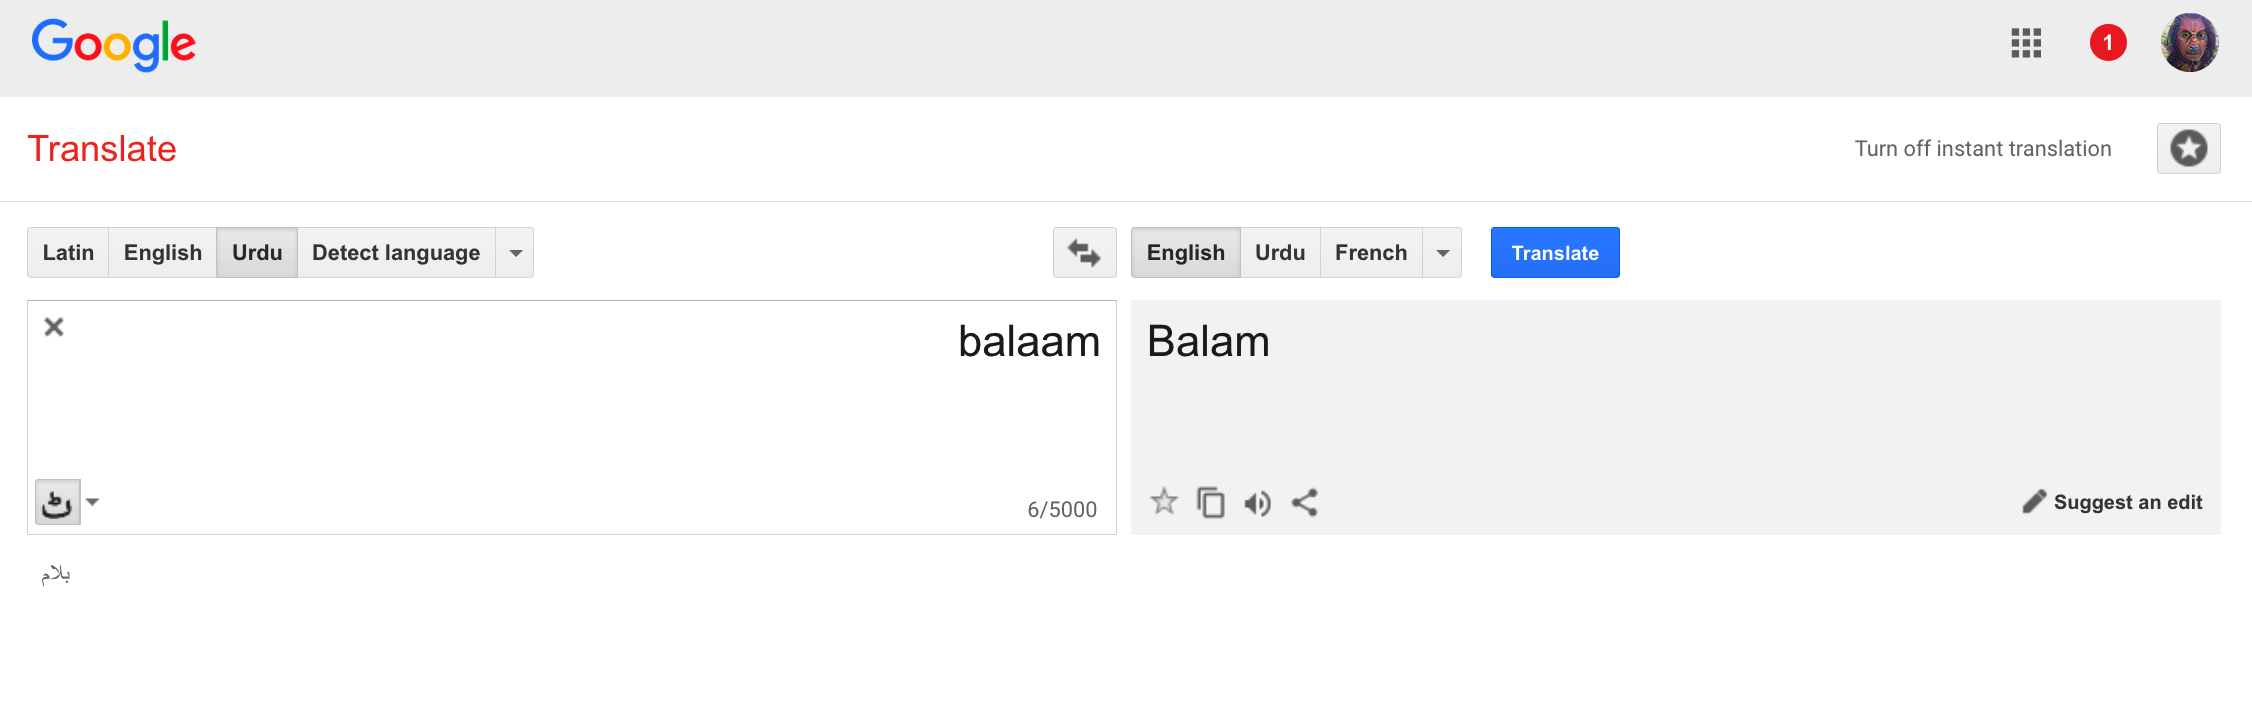This screenshot has height=728, width=2252.
Task: Open the Phrasebook star button
Action: [2188, 149]
